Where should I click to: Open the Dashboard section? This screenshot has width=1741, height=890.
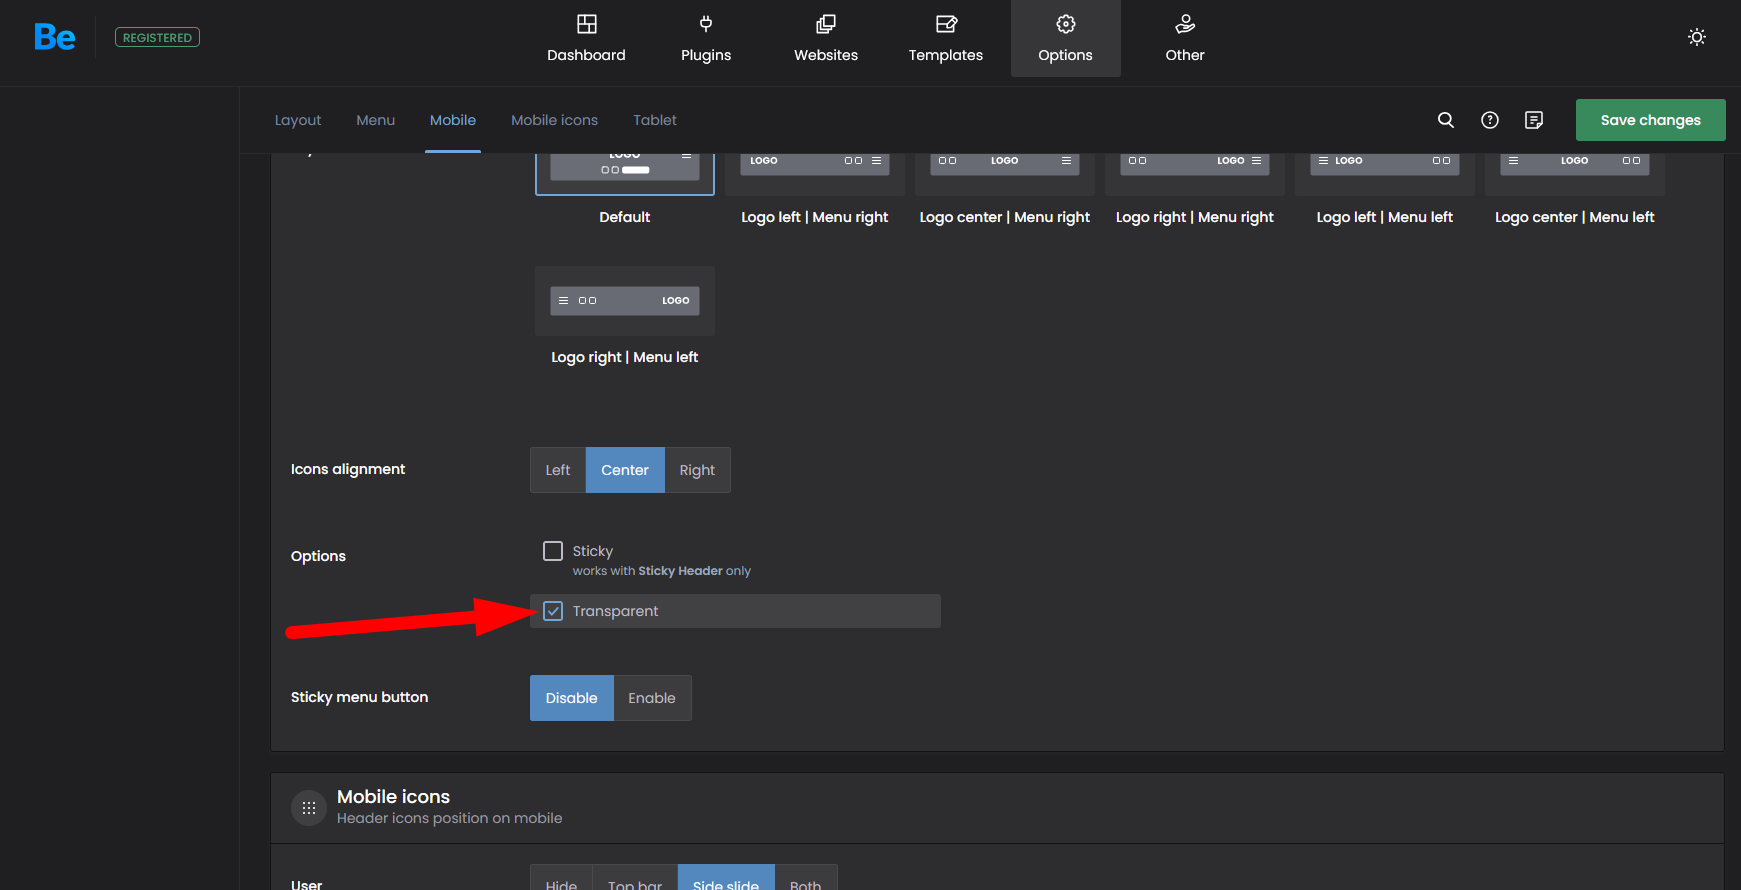586,39
